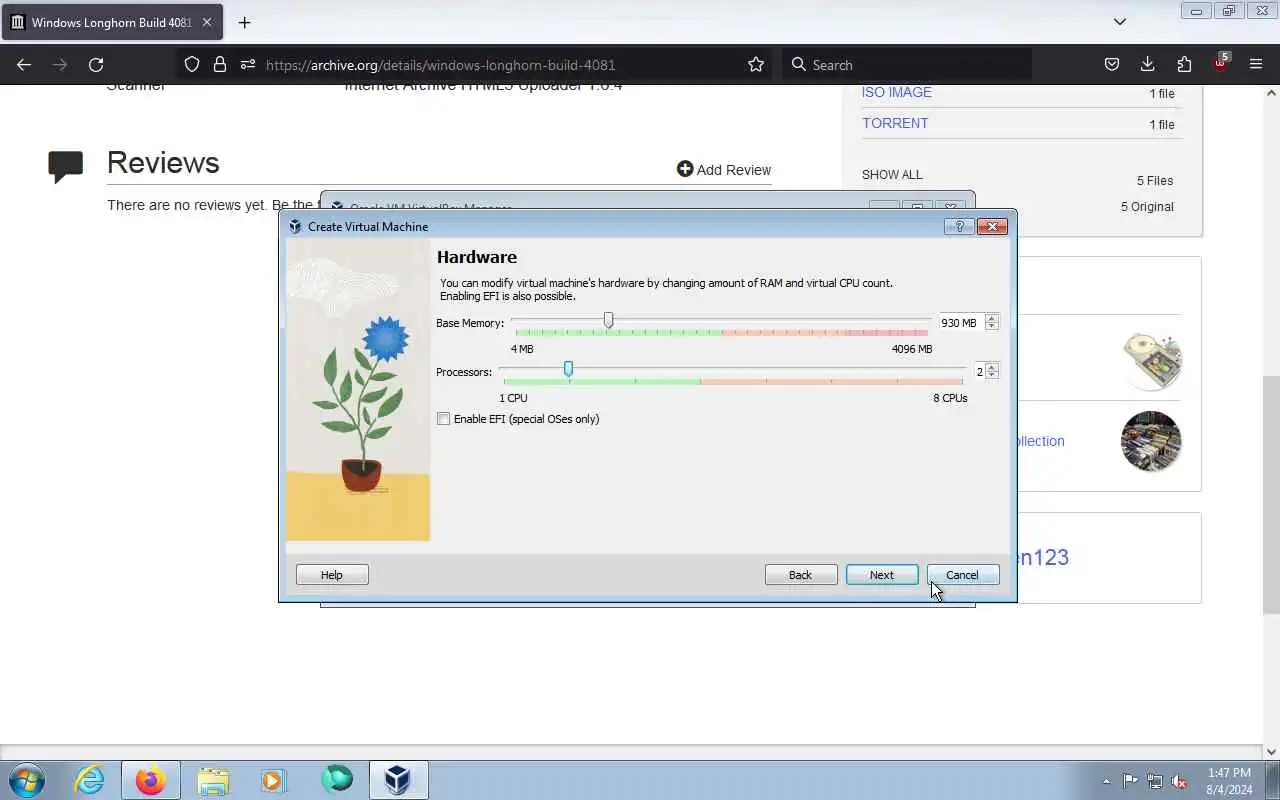Close the Create Virtual Machine dialog
The height and width of the screenshot is (800, 1280).
[x=992, y=227]
